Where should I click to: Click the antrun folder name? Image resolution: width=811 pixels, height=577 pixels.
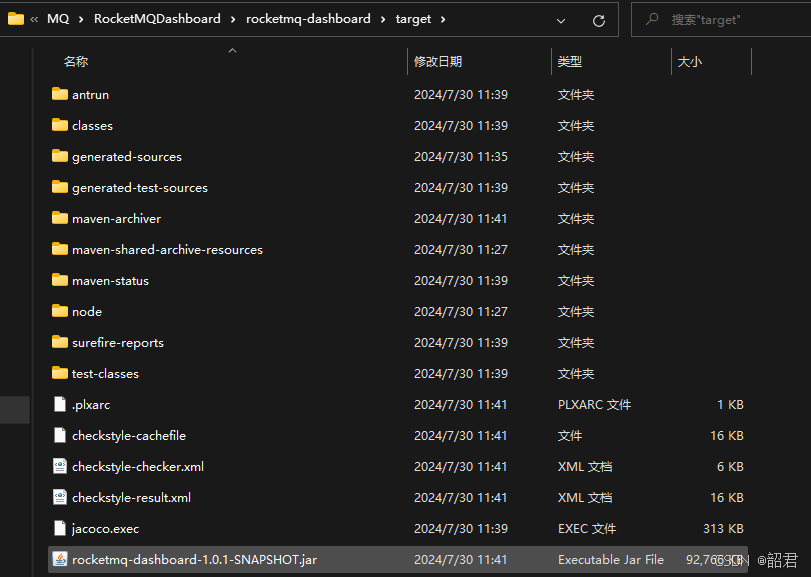tap(91, 95)
